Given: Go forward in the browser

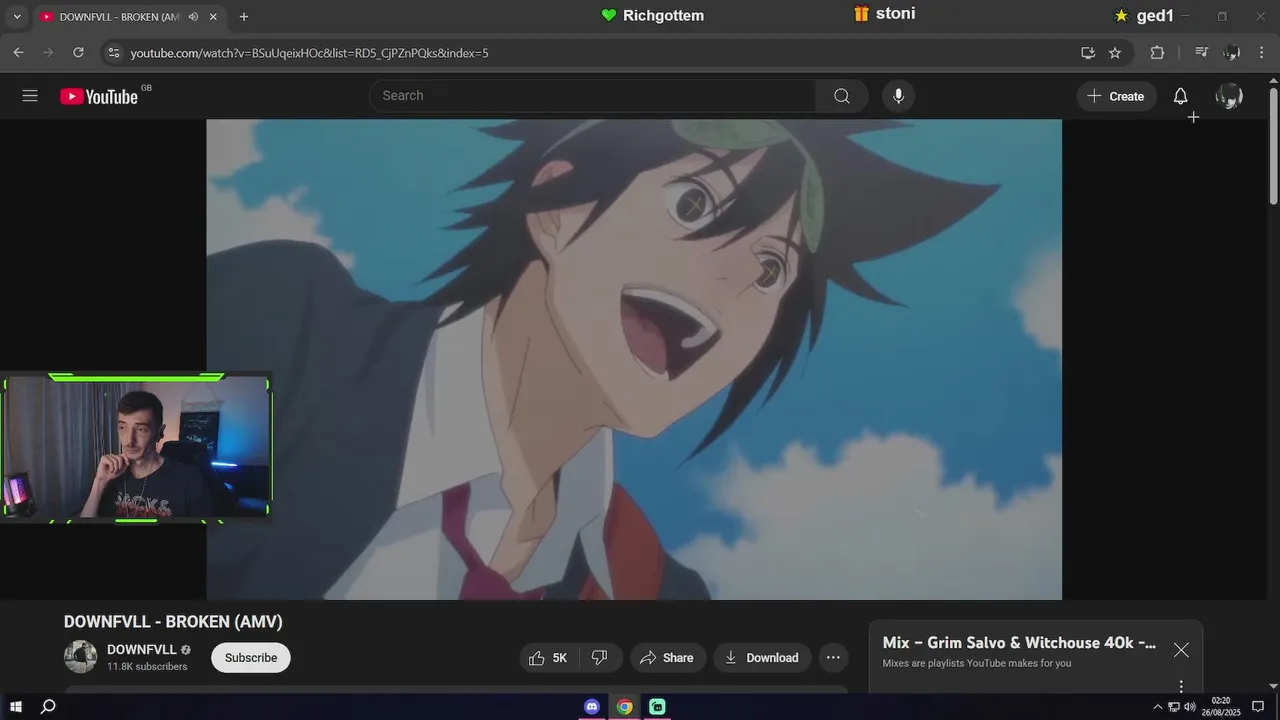Looking at the screenshot, I should pos(48,52).
